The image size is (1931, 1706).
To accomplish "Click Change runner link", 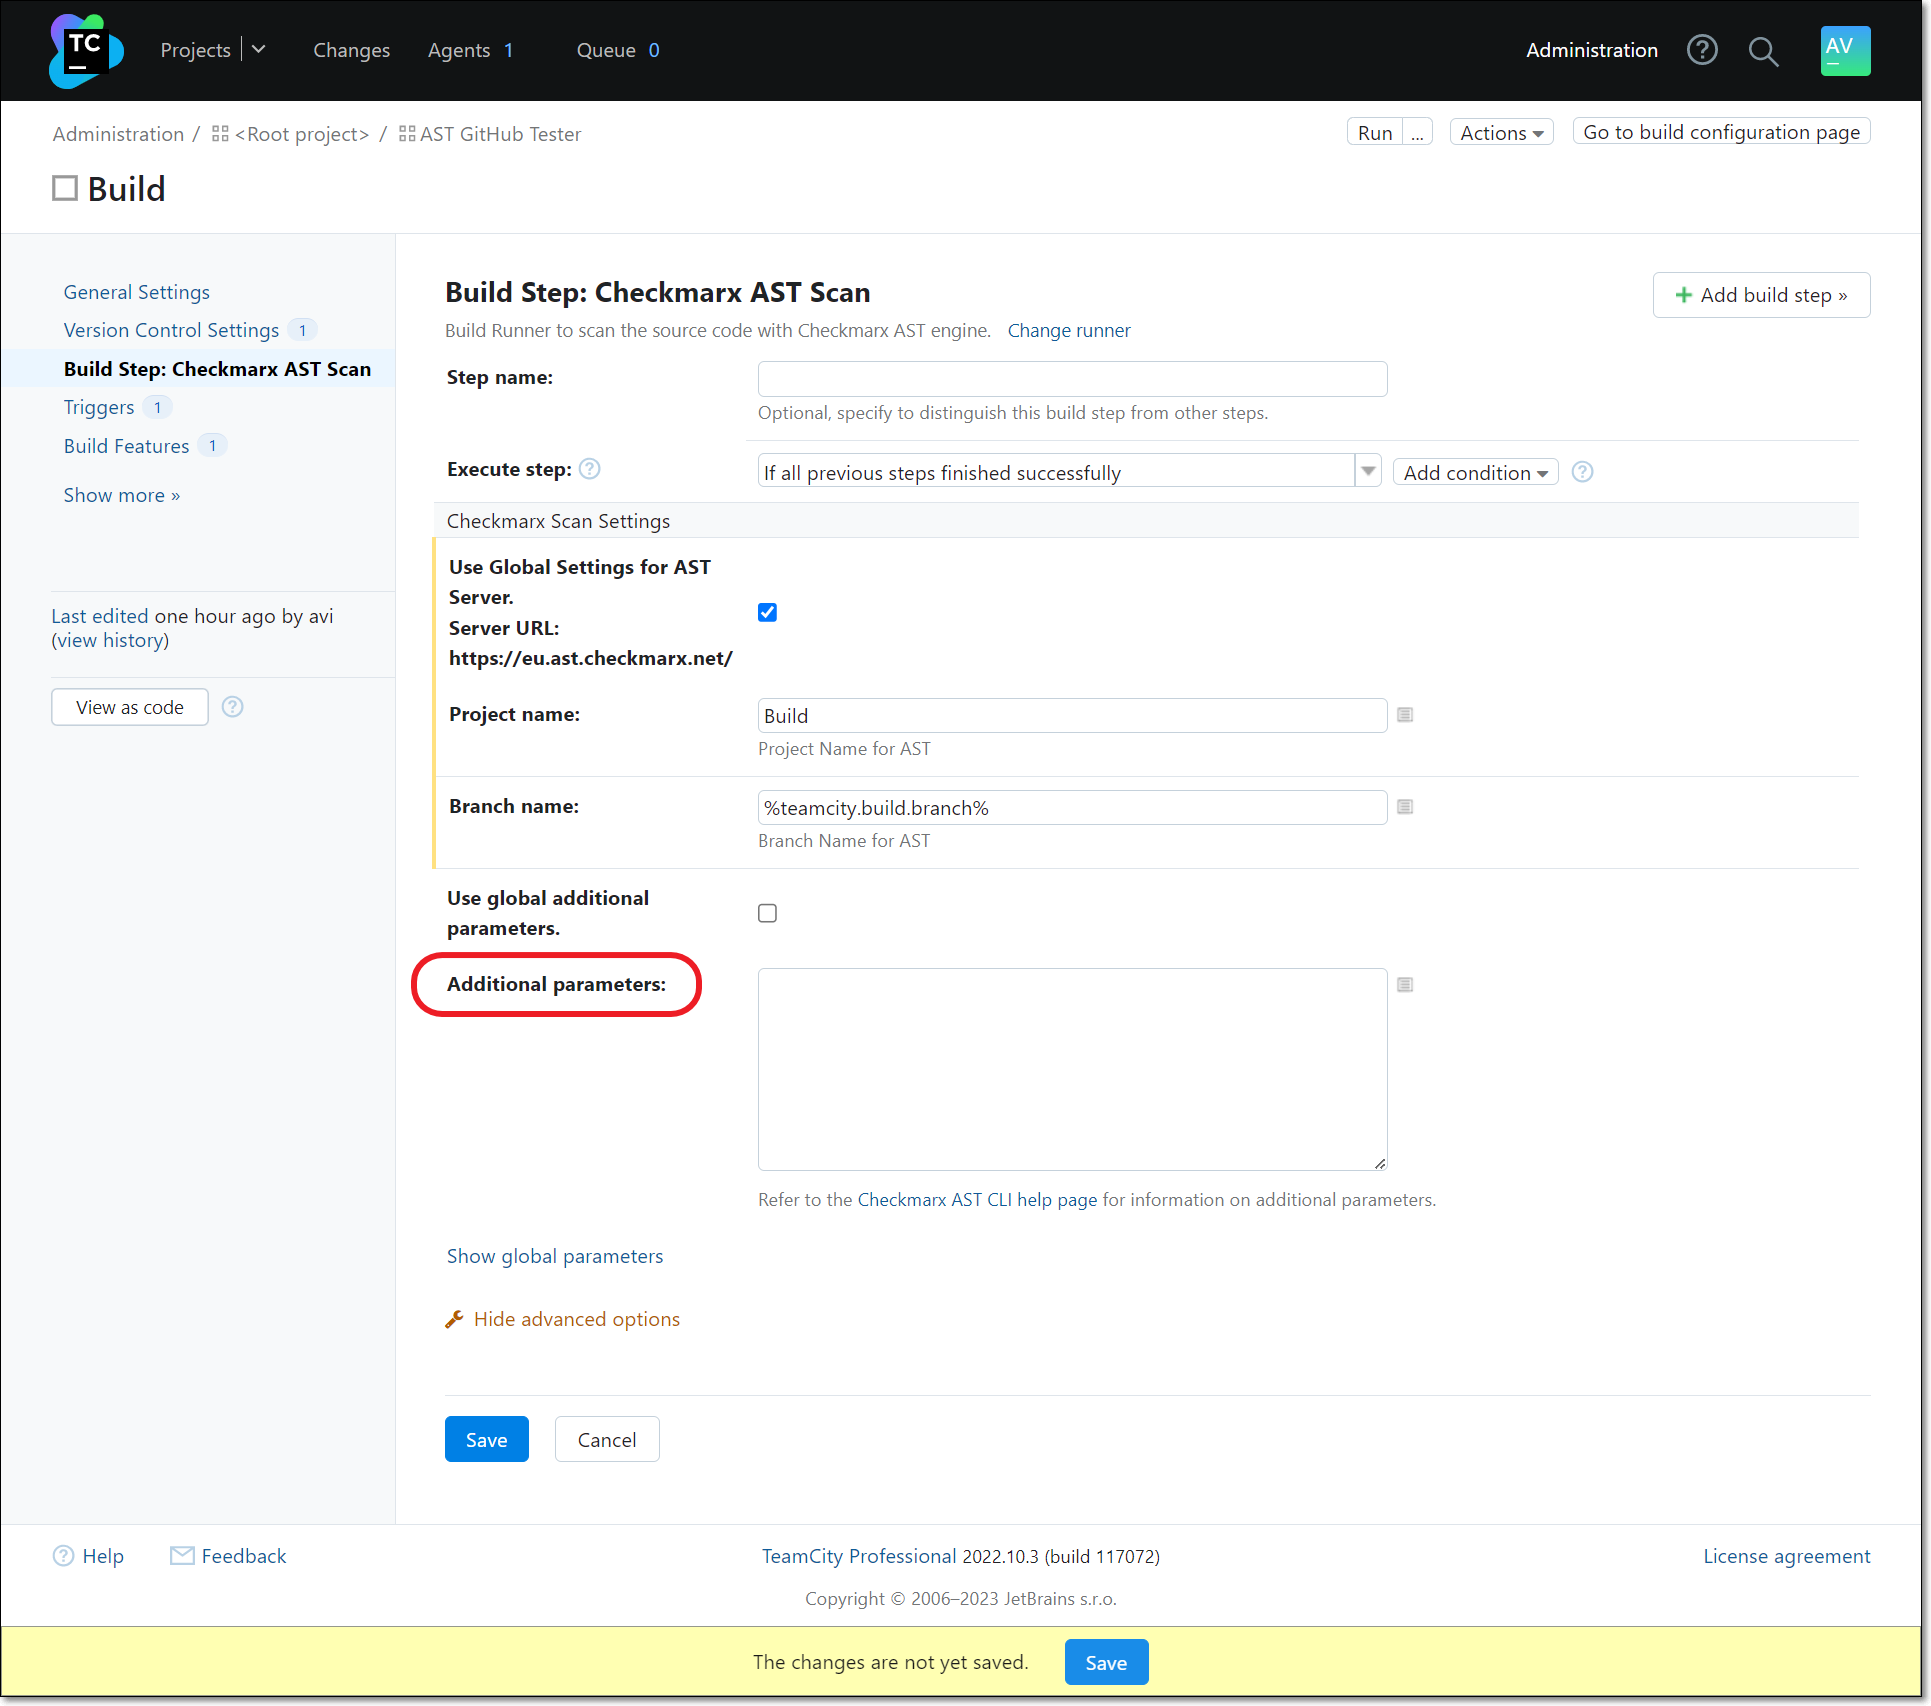I will pyautogui.click(x=1069, y=330).
